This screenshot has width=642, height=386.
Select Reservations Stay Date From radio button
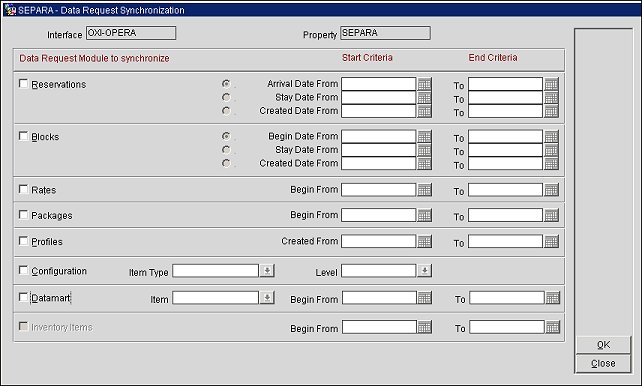(x=226, y=97)
